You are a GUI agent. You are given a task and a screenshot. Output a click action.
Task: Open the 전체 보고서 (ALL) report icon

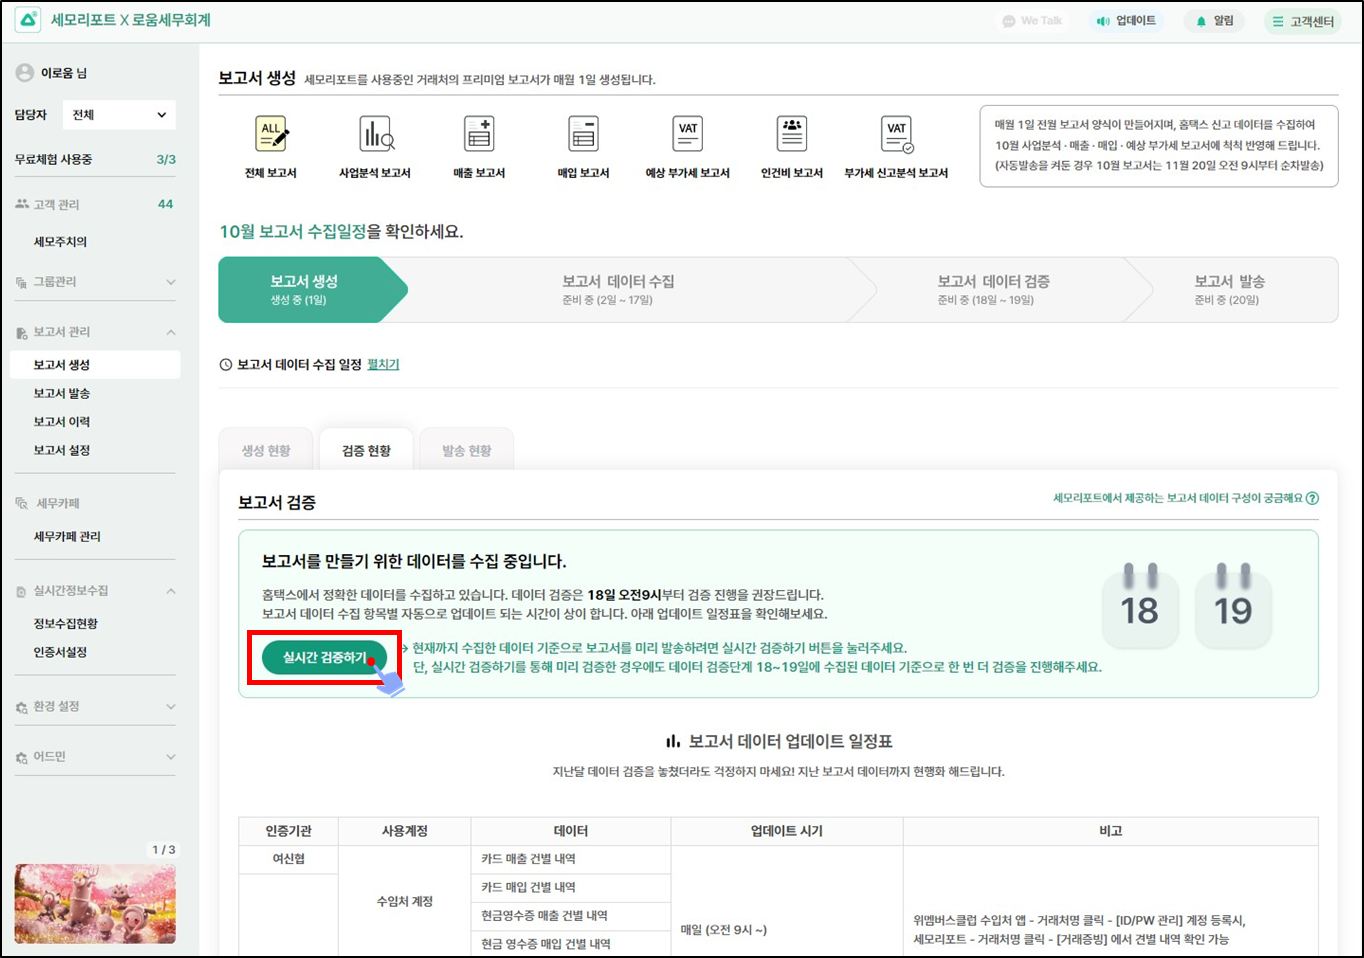click(x=271, y=135)
